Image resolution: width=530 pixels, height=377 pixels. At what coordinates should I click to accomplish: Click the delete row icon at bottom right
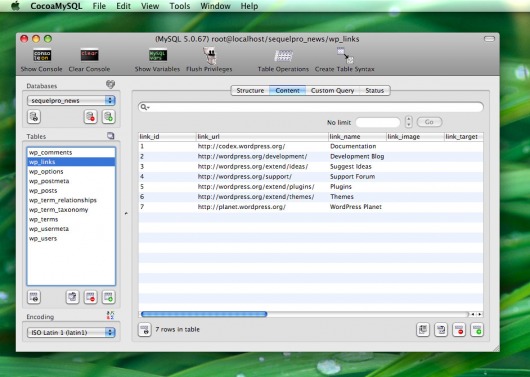459,330
